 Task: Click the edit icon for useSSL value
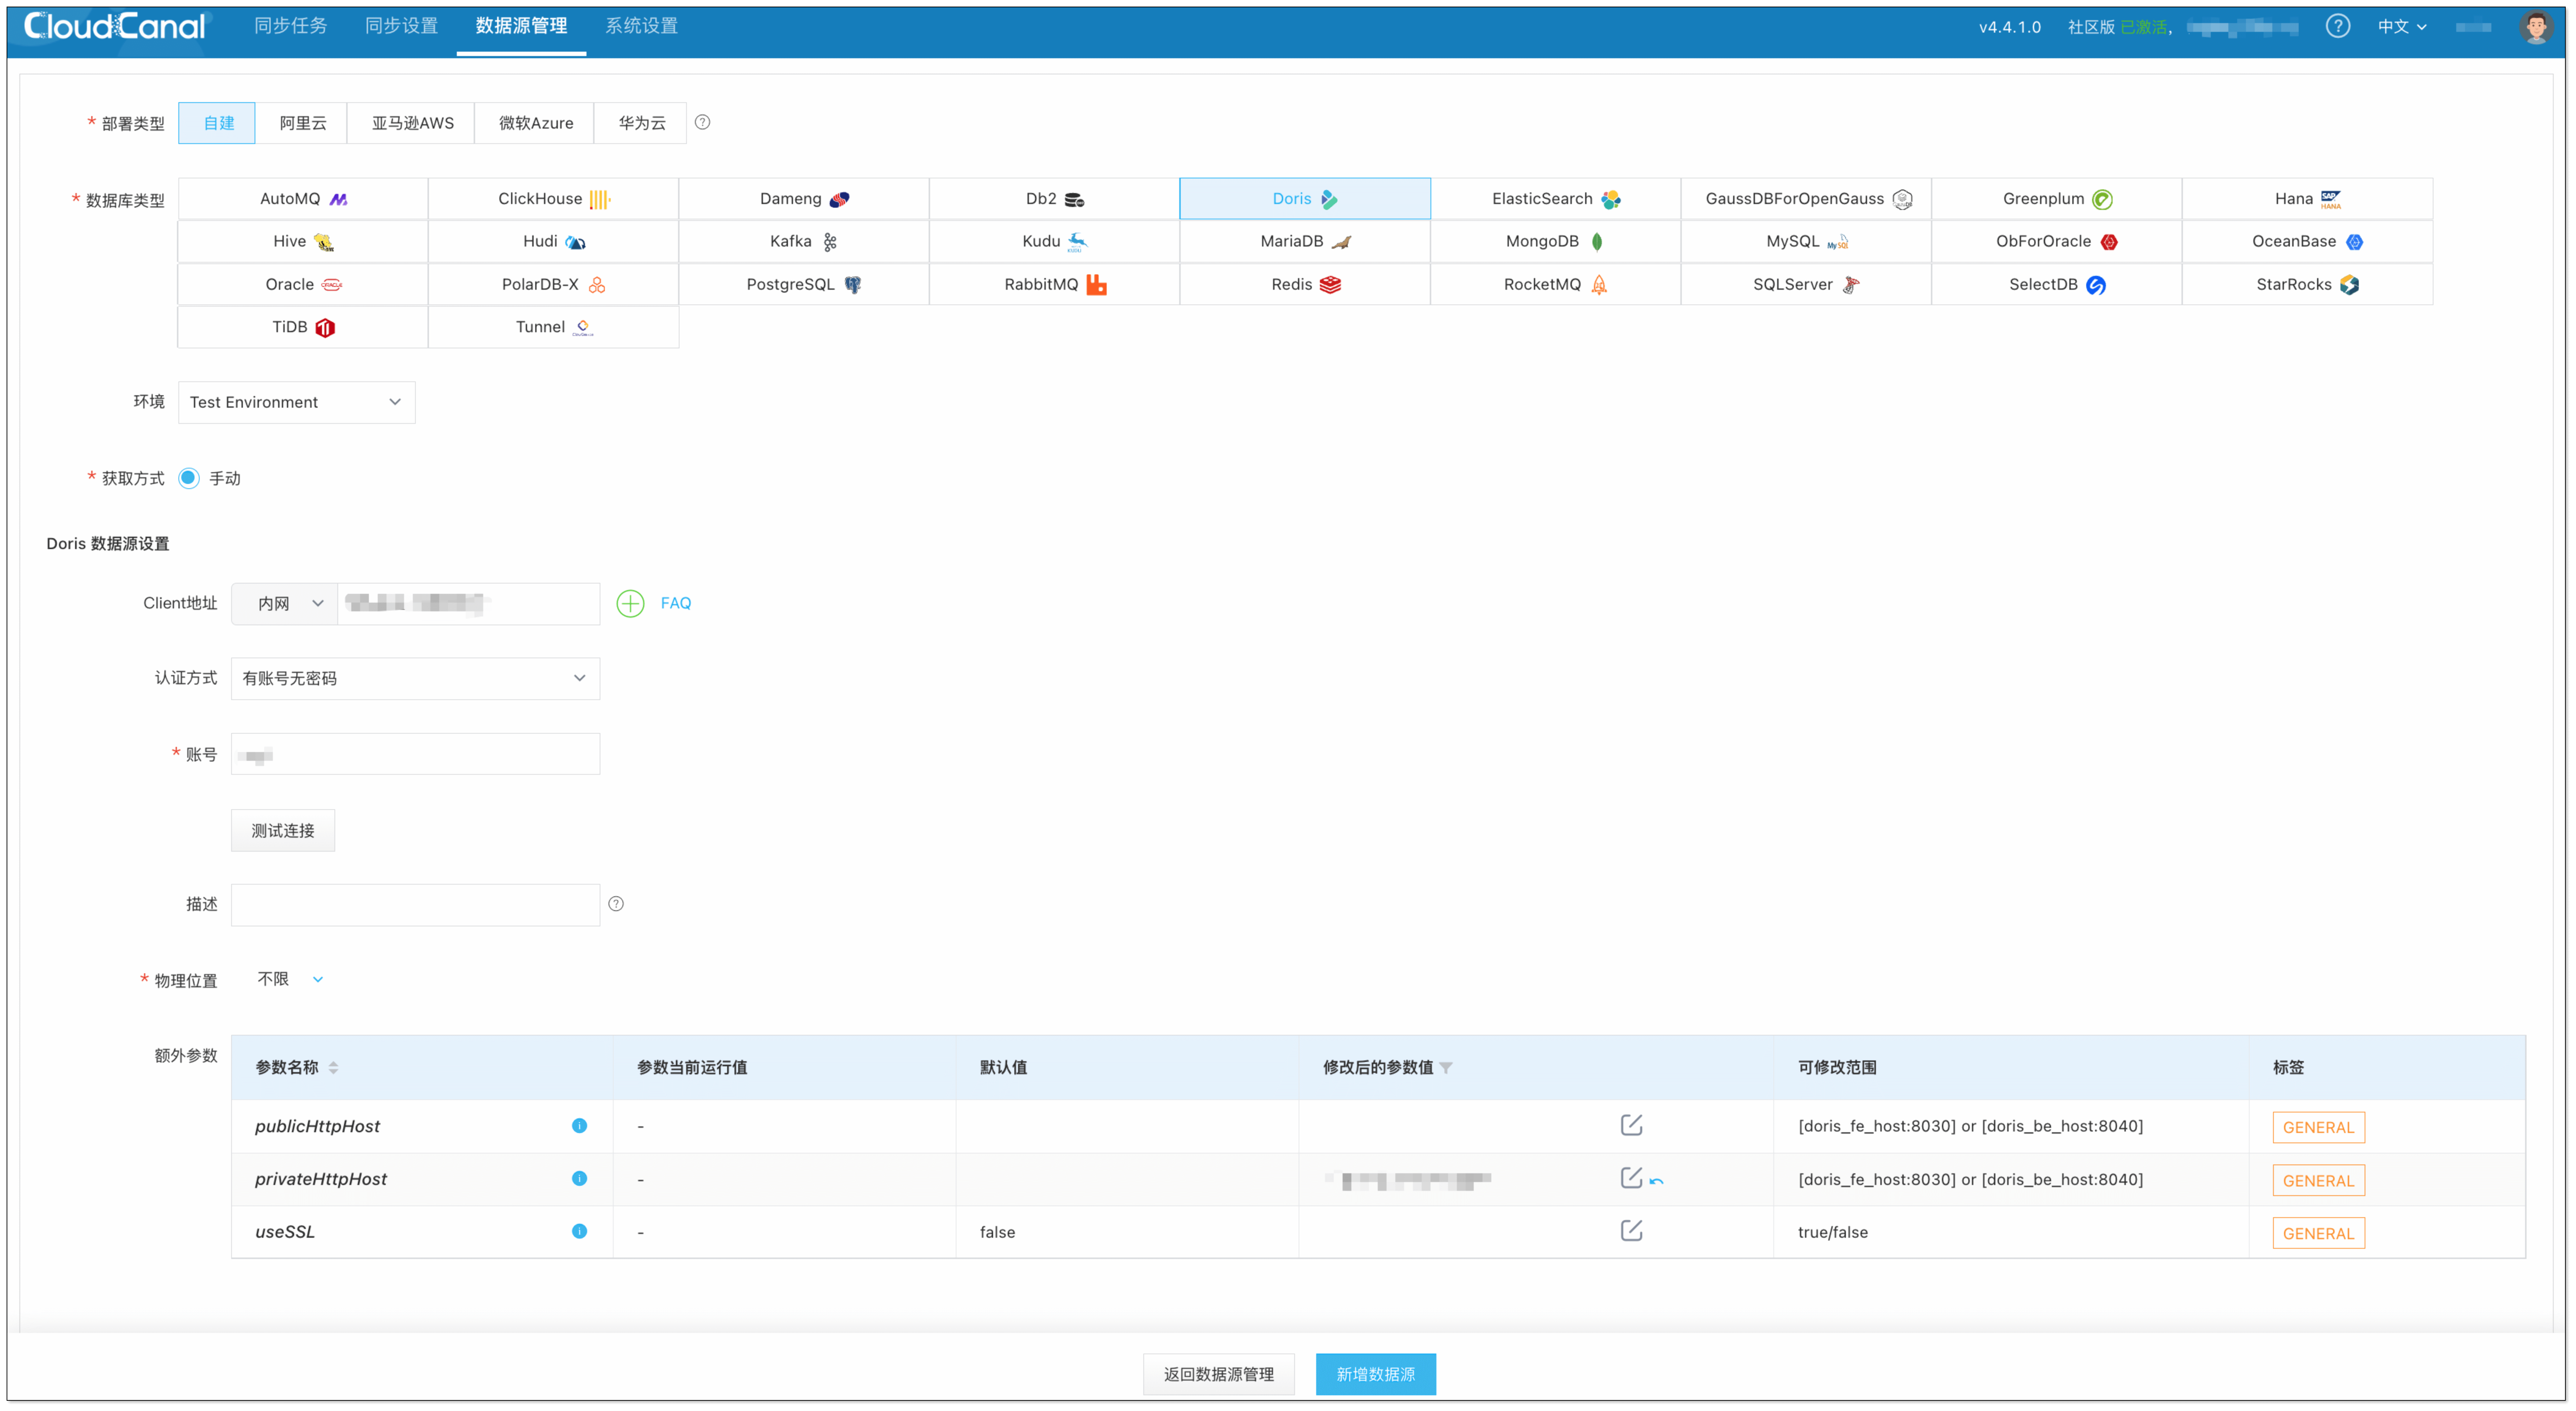(x=1631, y=1231)
